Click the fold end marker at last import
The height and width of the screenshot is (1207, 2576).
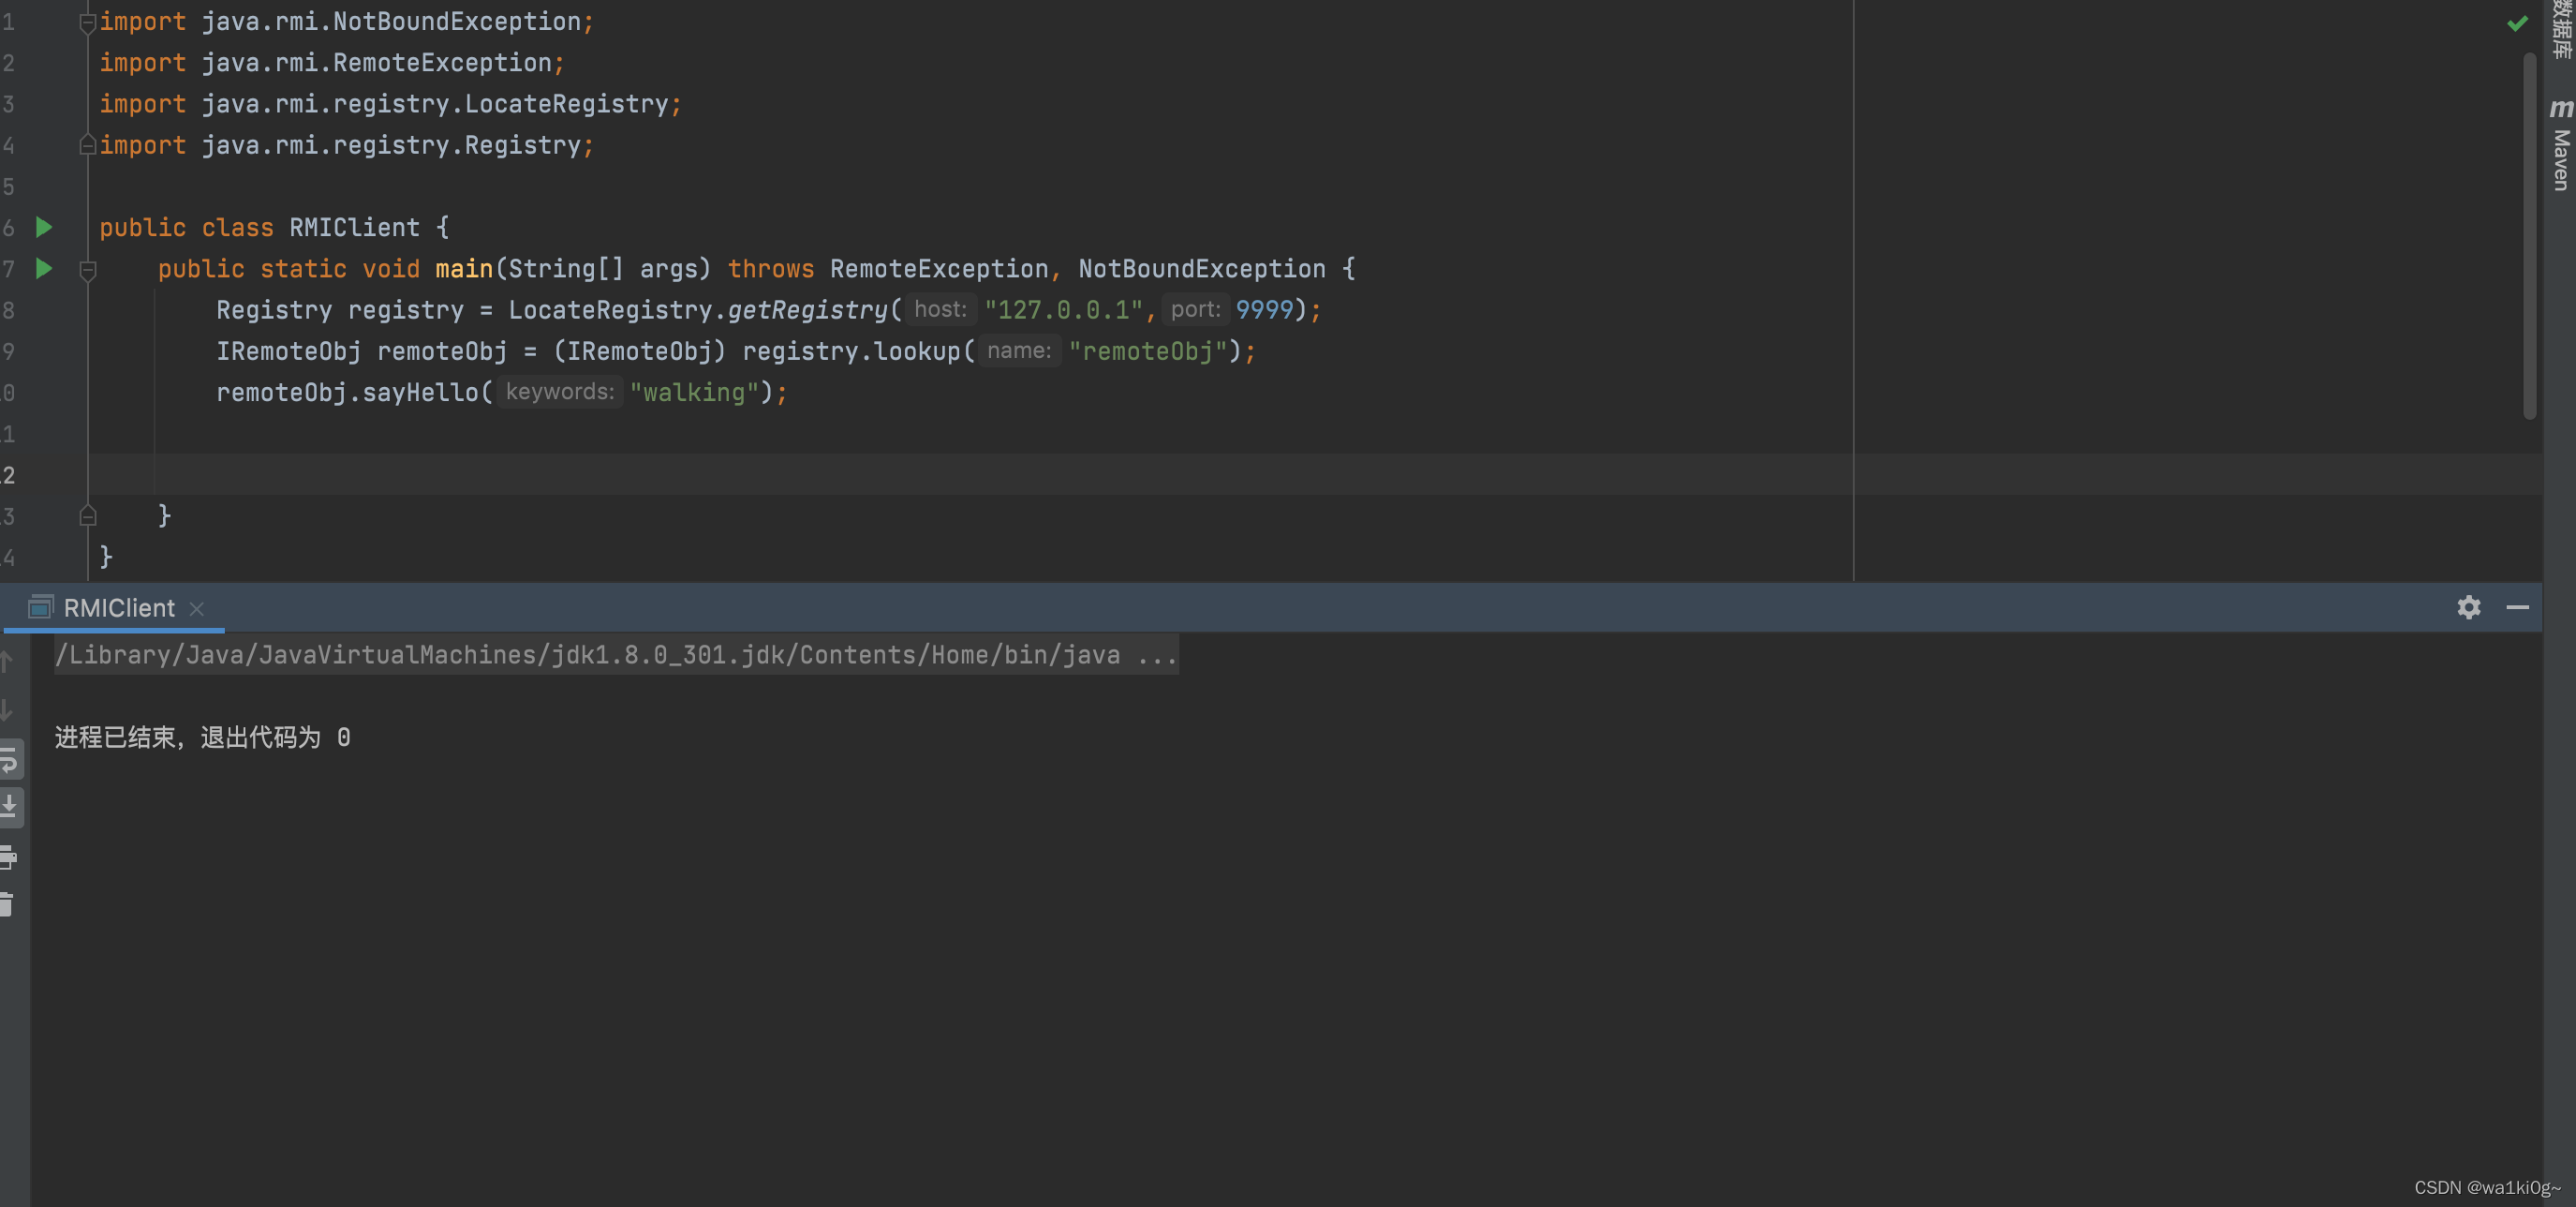coord(87,145)
